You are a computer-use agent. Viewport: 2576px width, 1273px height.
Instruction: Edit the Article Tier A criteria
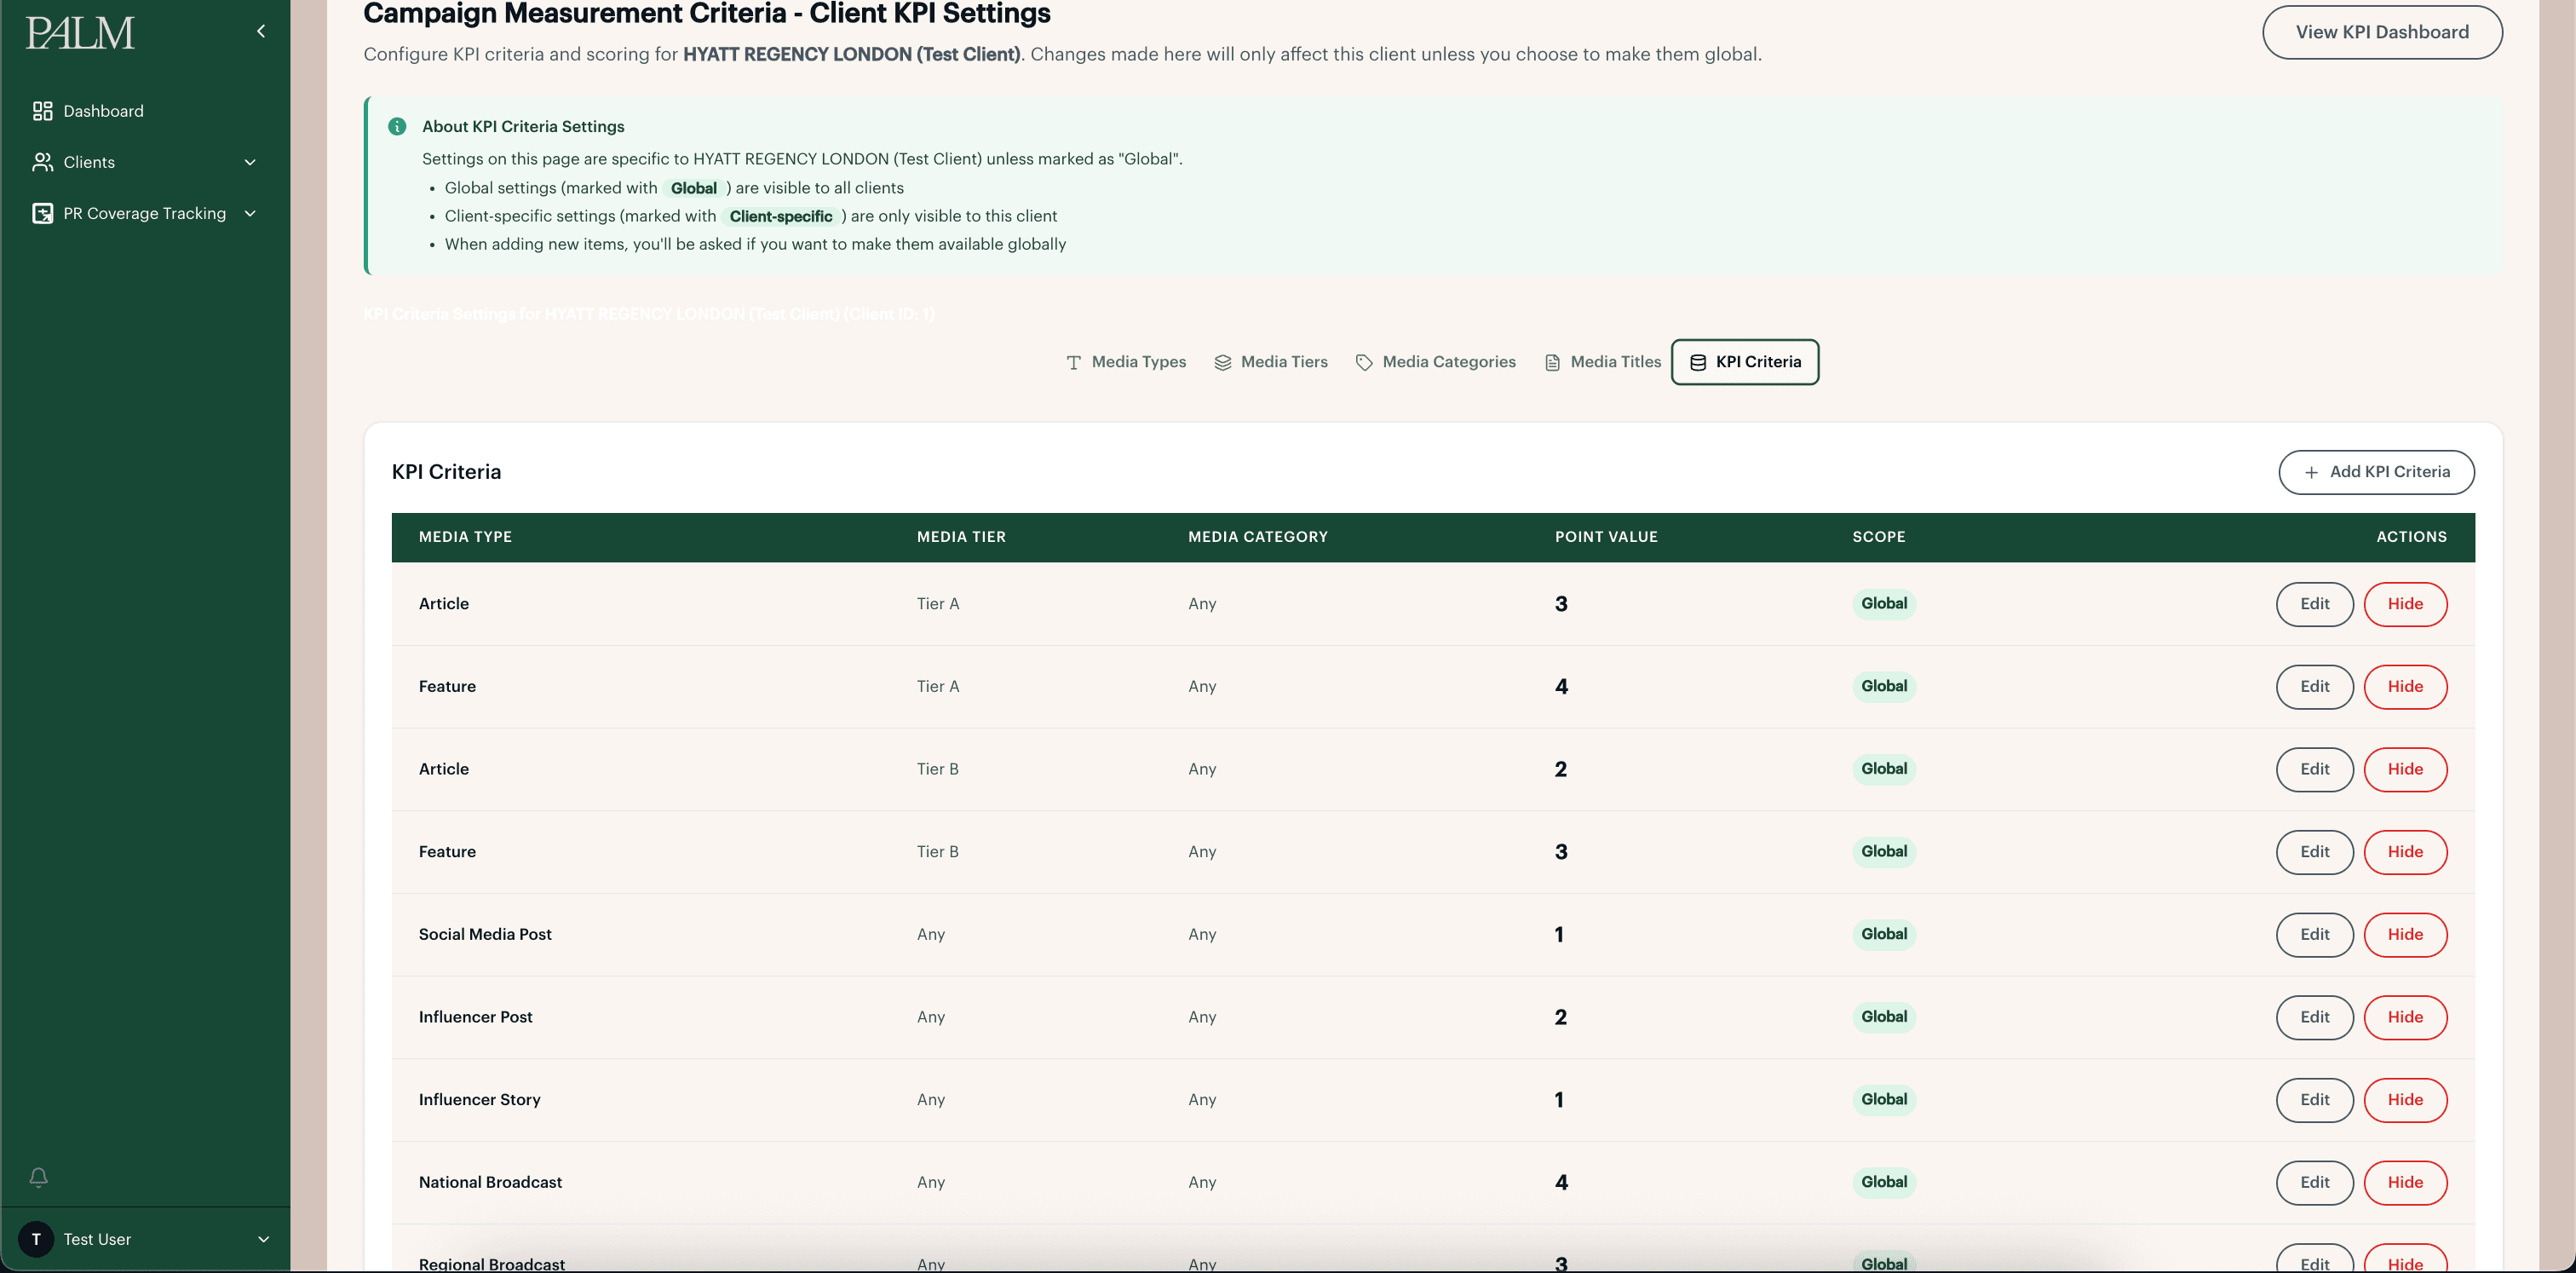coord(2314,604)
